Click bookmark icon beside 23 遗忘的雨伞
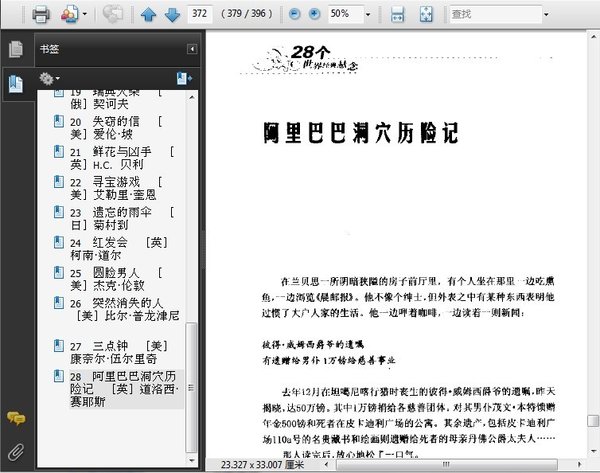The width and height of the screenshot is (600, 473). [59, 212]
